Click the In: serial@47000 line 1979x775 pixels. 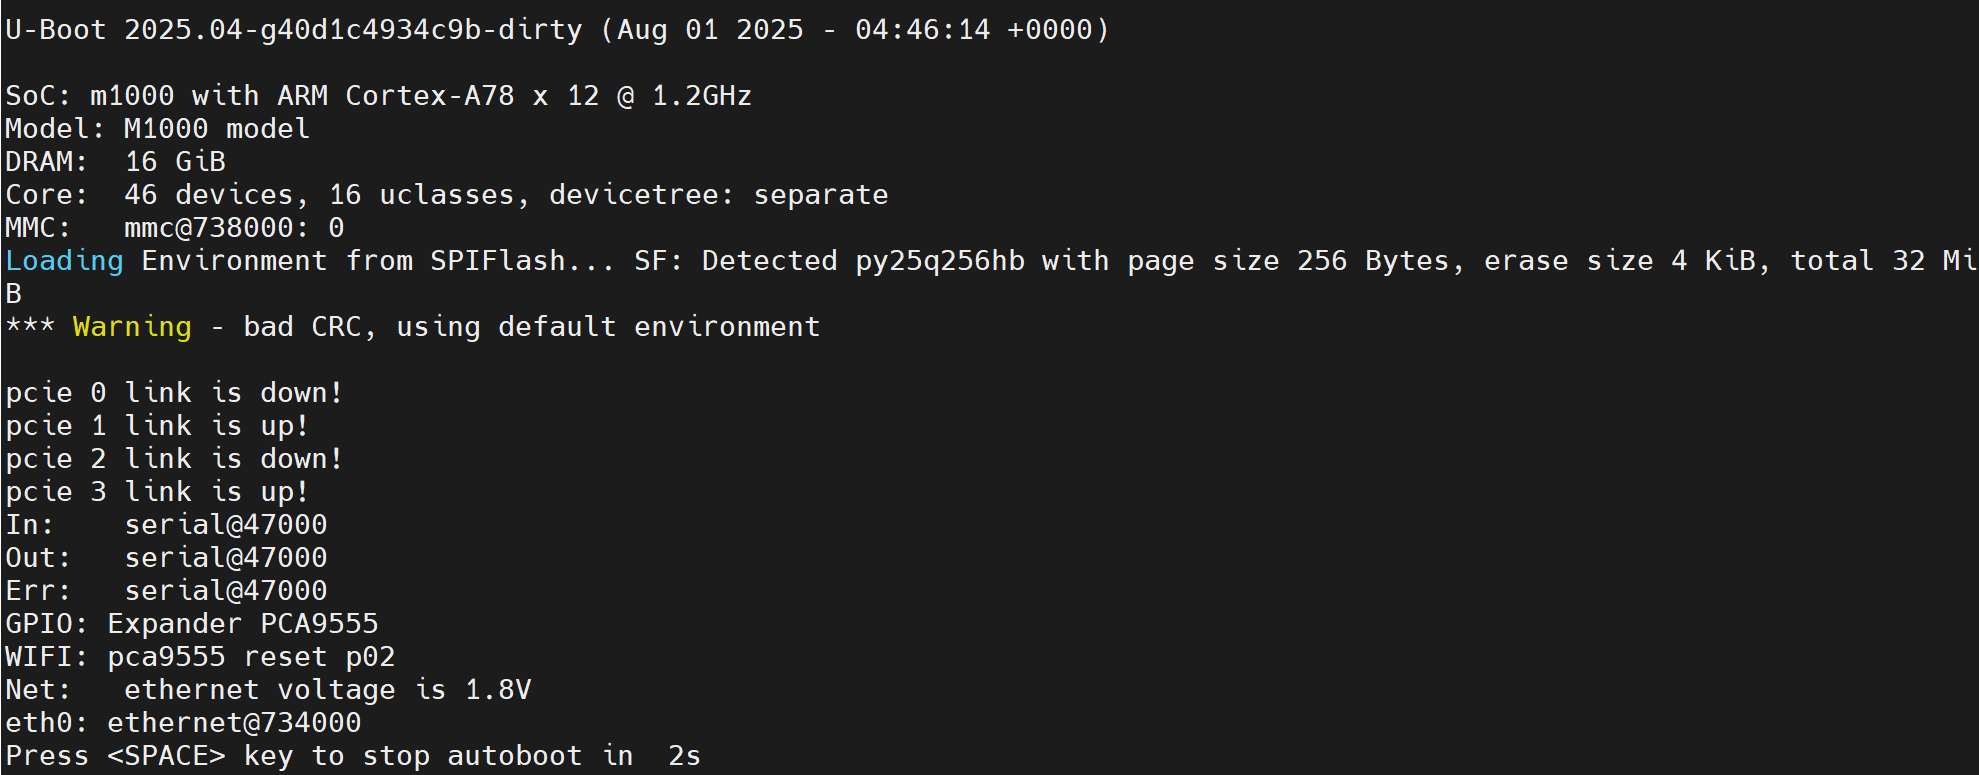(x=166, y=525)
